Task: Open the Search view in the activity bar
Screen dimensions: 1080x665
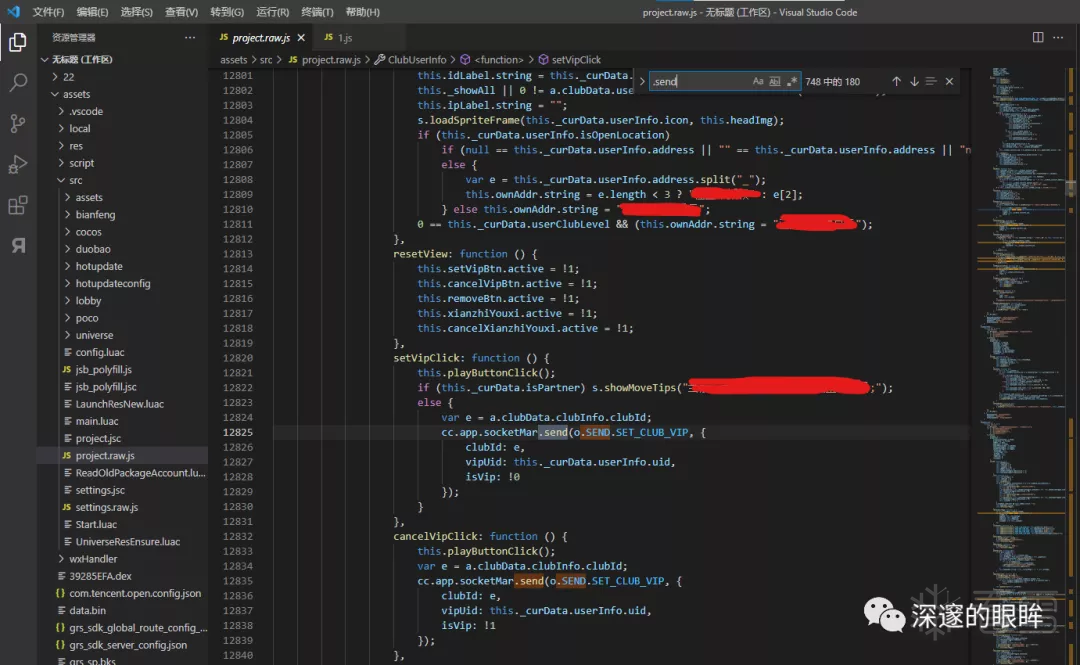Action: tap(18, 83)
